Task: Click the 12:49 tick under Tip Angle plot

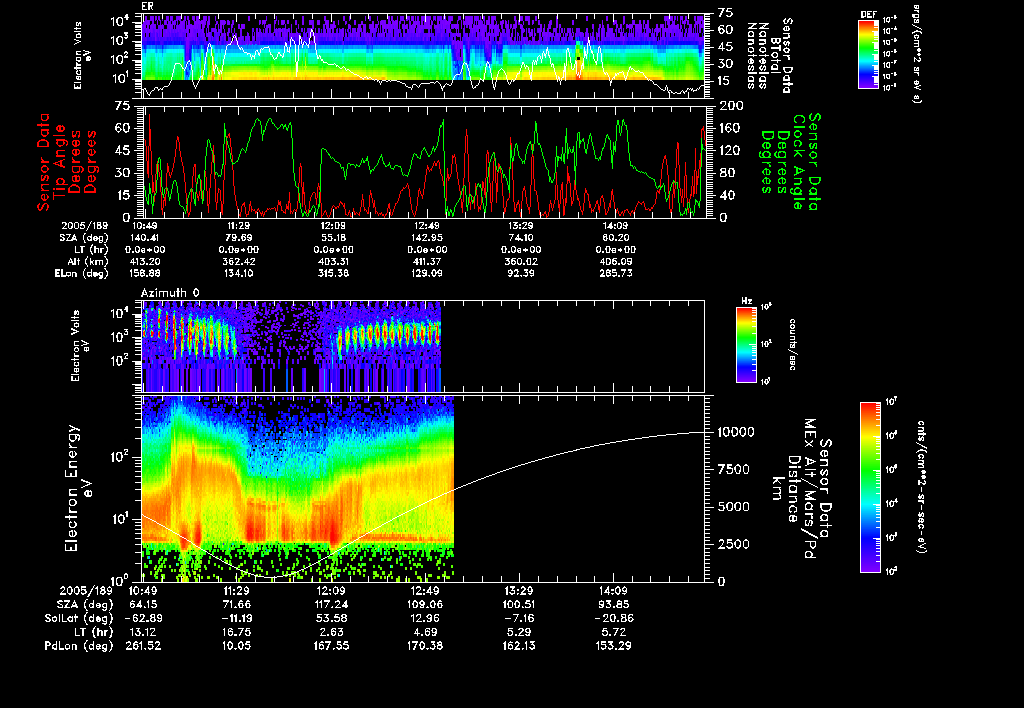Action: pyautogui.click(x=426, y=226)
